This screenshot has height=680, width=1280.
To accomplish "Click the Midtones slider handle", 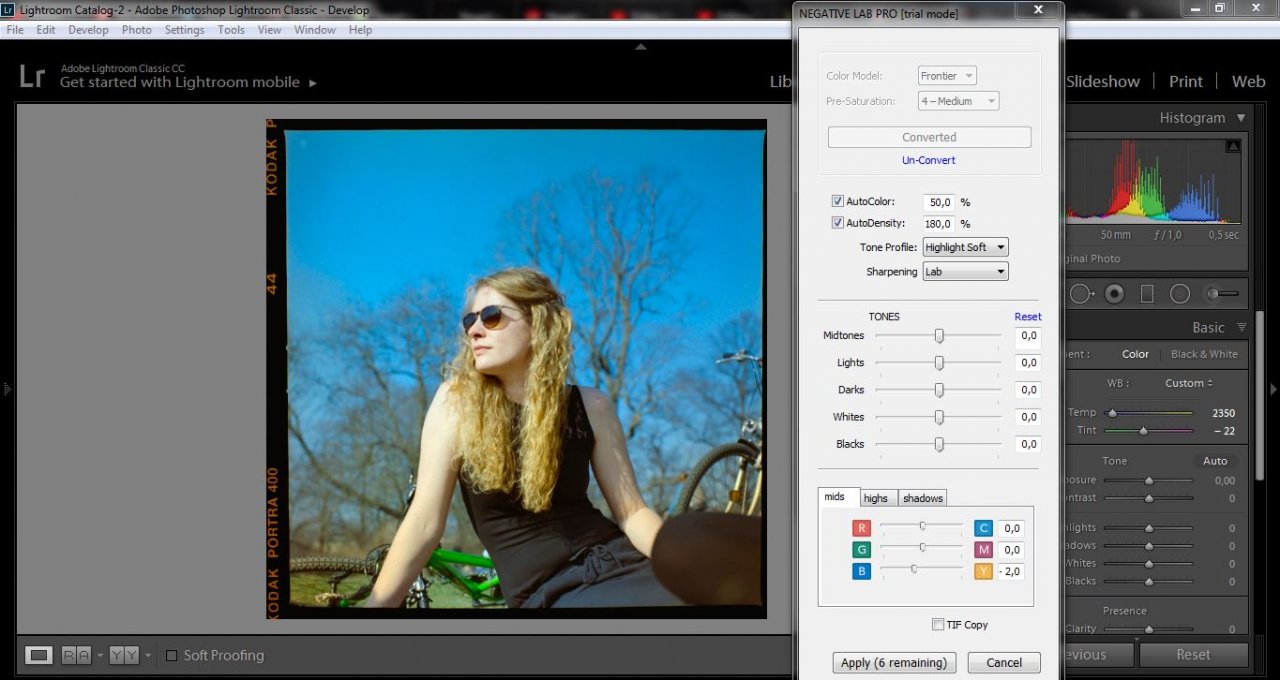I will pos(939,336).
